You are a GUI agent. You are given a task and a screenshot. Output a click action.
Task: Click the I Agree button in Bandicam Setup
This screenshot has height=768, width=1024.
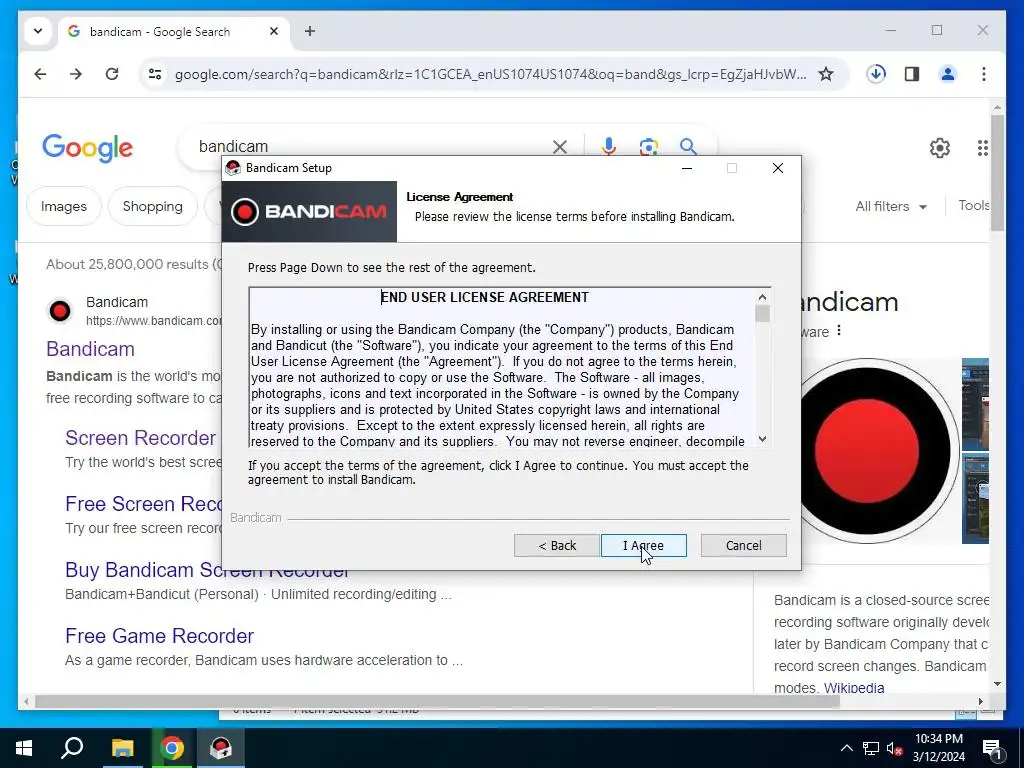[x=643, y=545]
